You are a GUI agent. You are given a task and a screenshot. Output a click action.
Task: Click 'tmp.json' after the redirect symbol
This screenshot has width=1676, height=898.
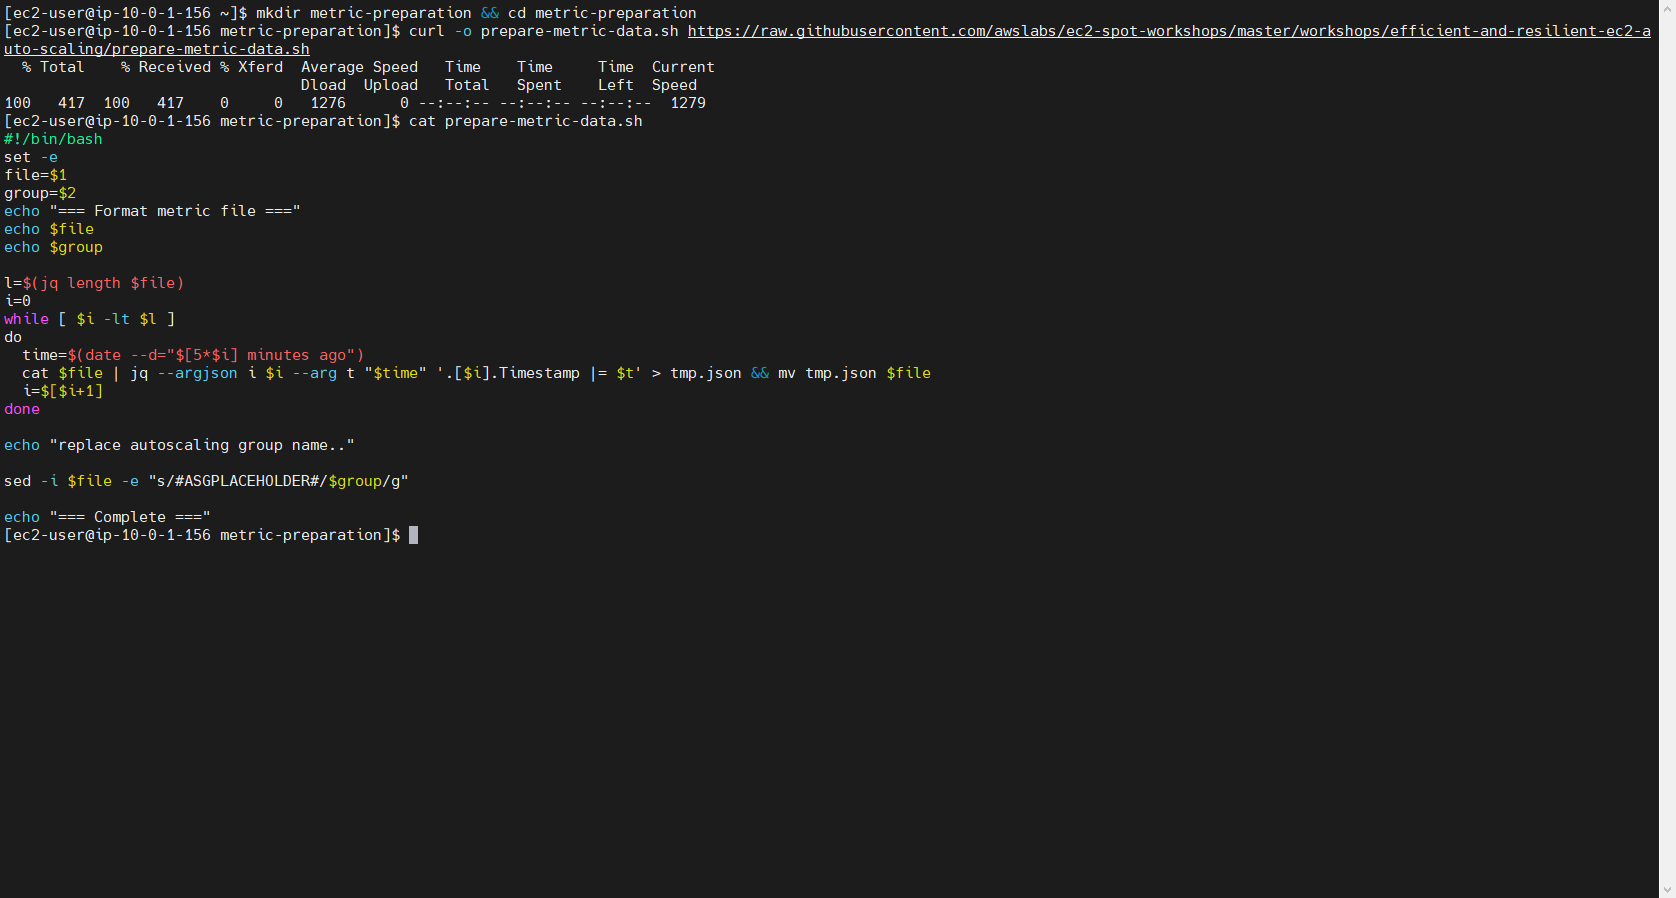tap(705, 373)
